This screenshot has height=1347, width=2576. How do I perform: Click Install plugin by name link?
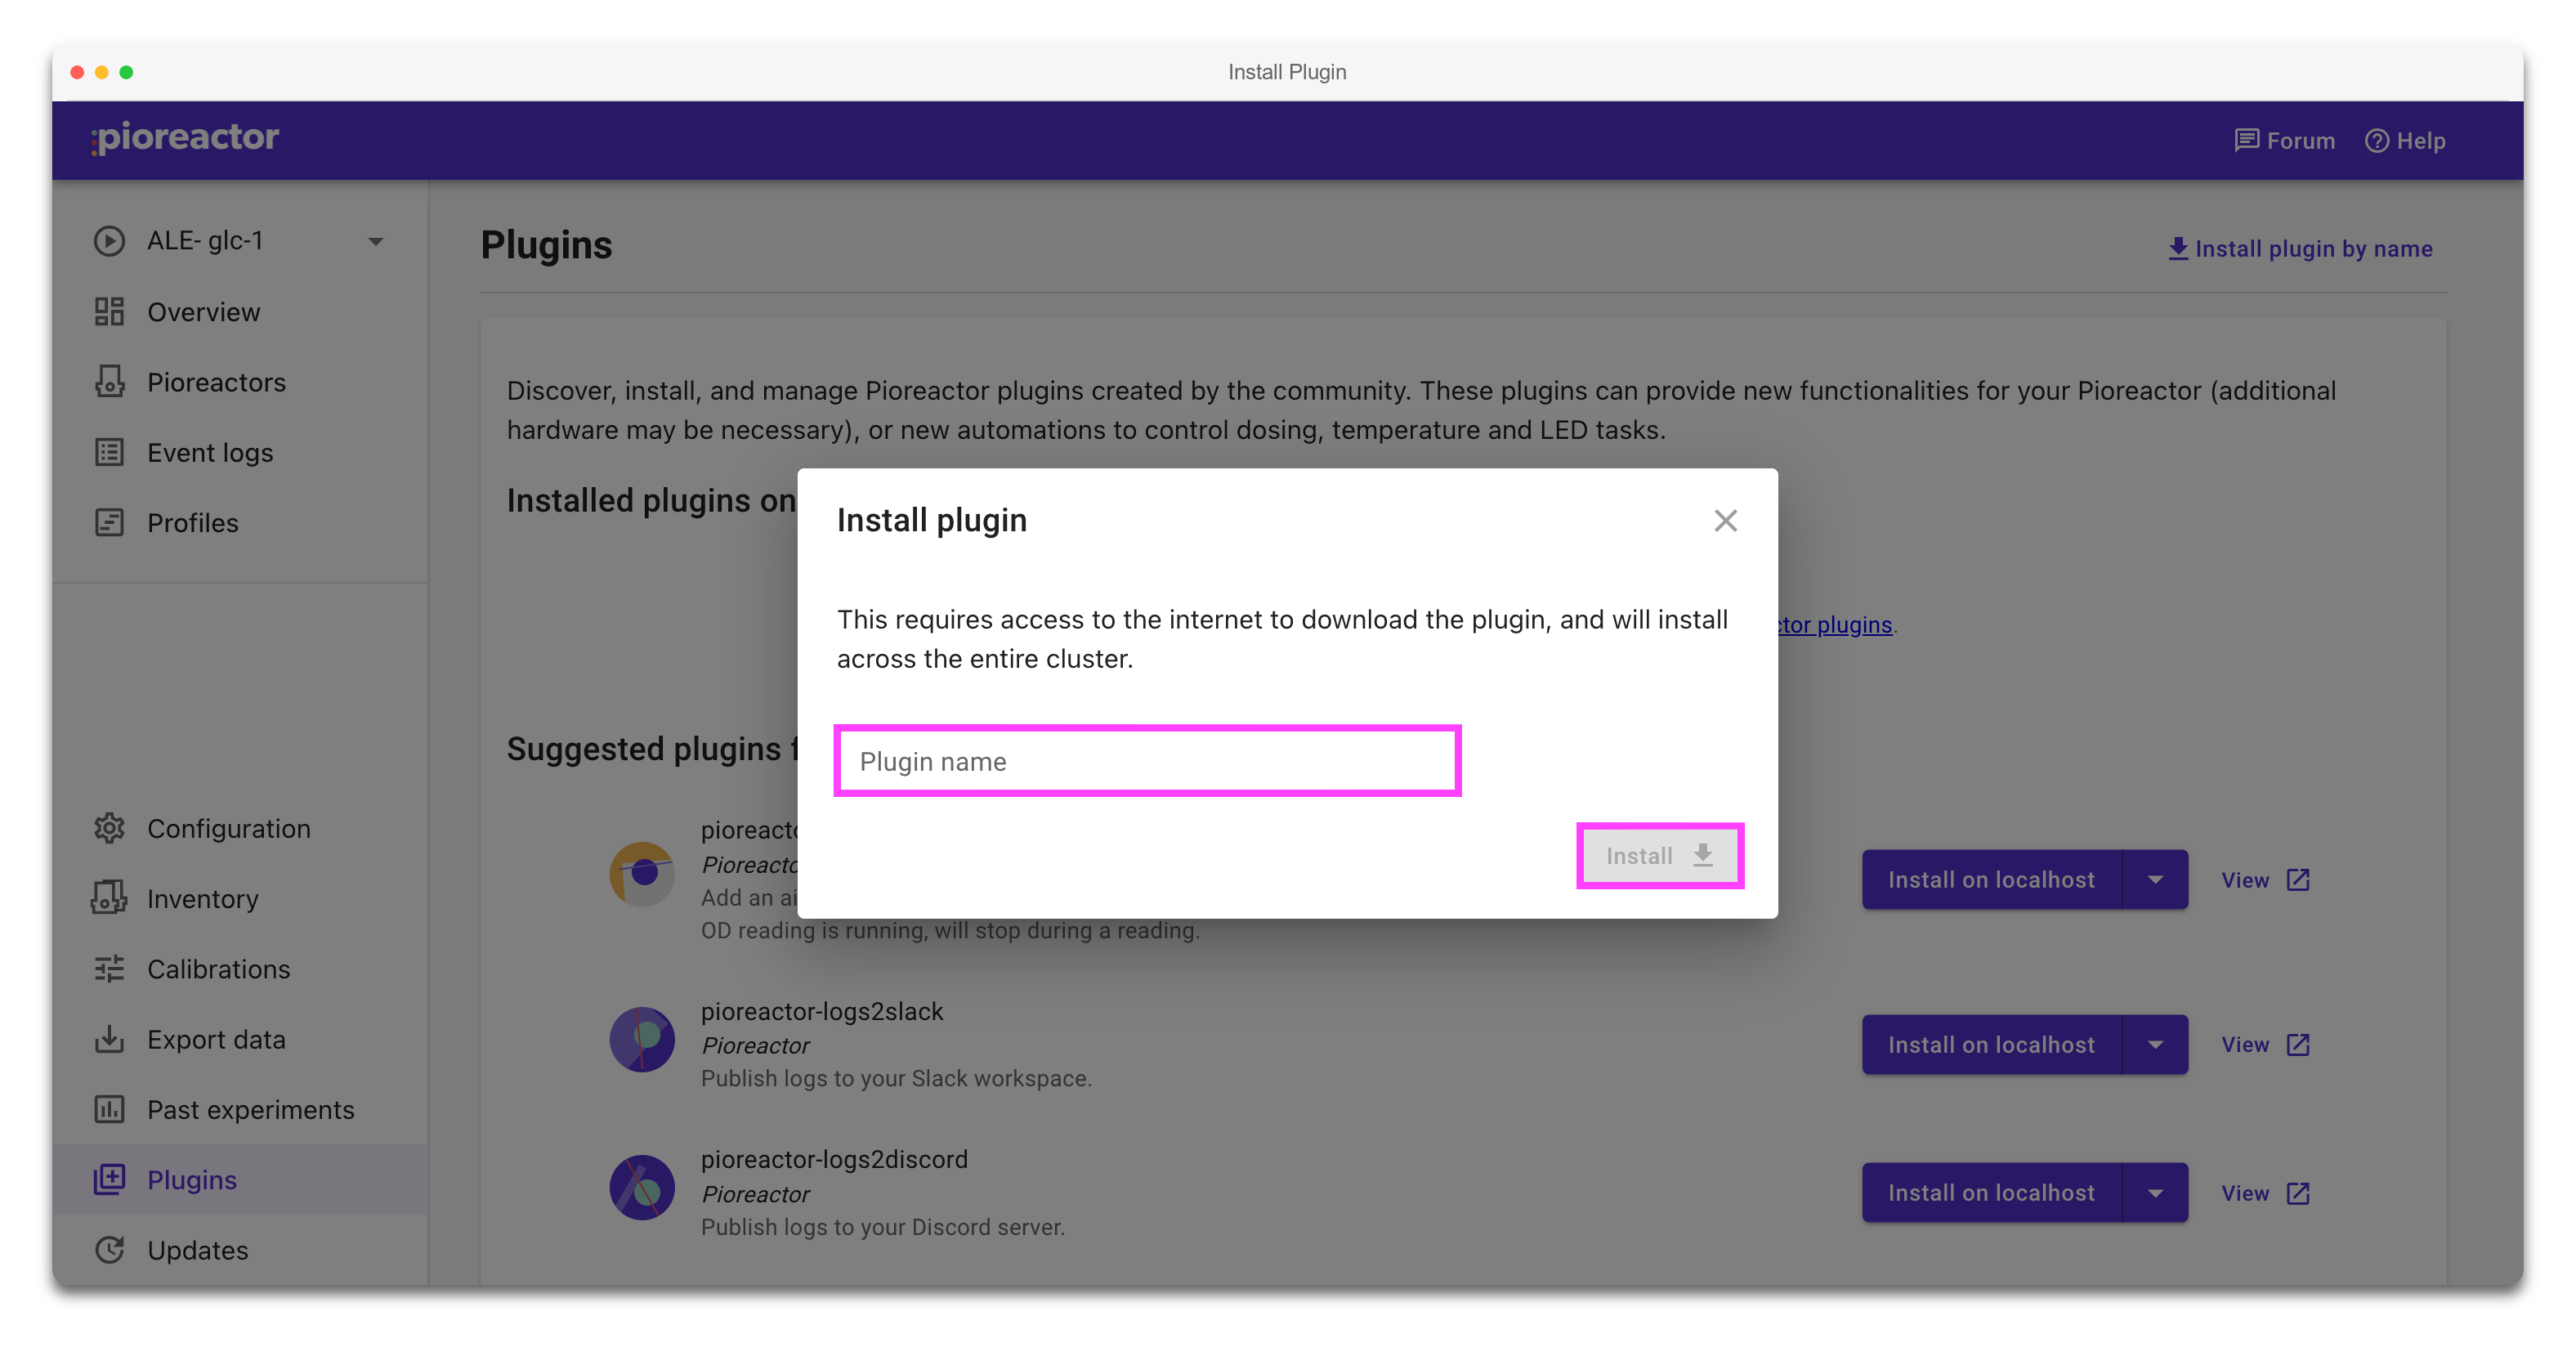click(x=2300, y=248)
